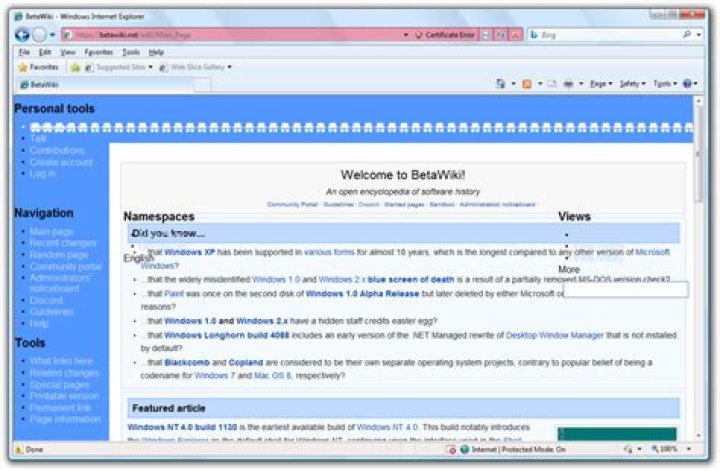Open Windows NT 4.0 build 1130 link
Viewport: 720px width, 471px height.
click(182, 427)
